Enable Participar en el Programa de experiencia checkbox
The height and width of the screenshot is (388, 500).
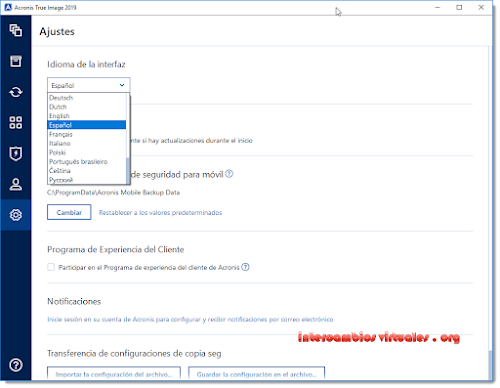(51, 267)
